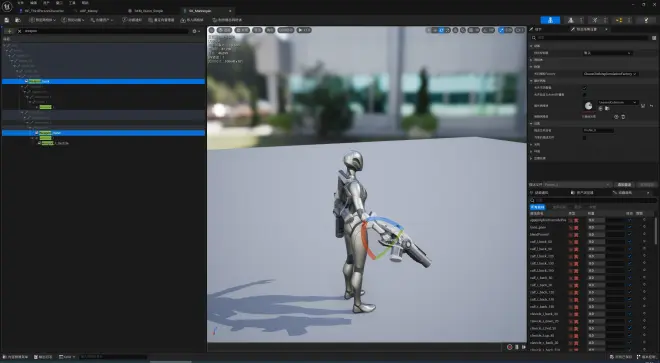Toggle checkbox in calf_l_back_50 curve row
The image size is (660, 363).
(x=629, y=242)
